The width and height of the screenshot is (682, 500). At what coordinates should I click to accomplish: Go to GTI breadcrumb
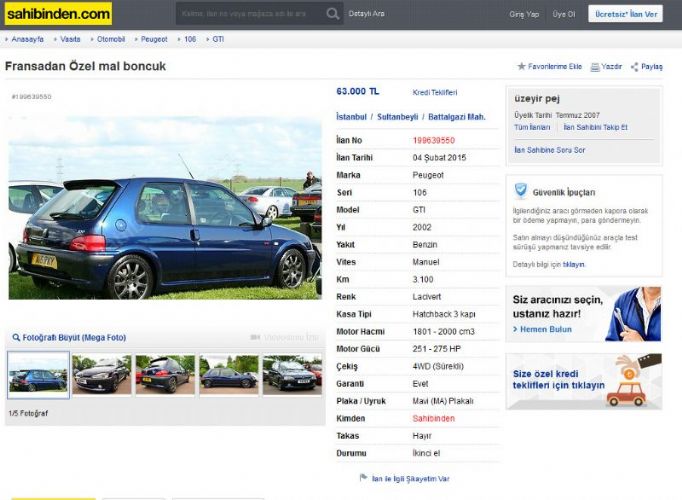coord(218,39)
